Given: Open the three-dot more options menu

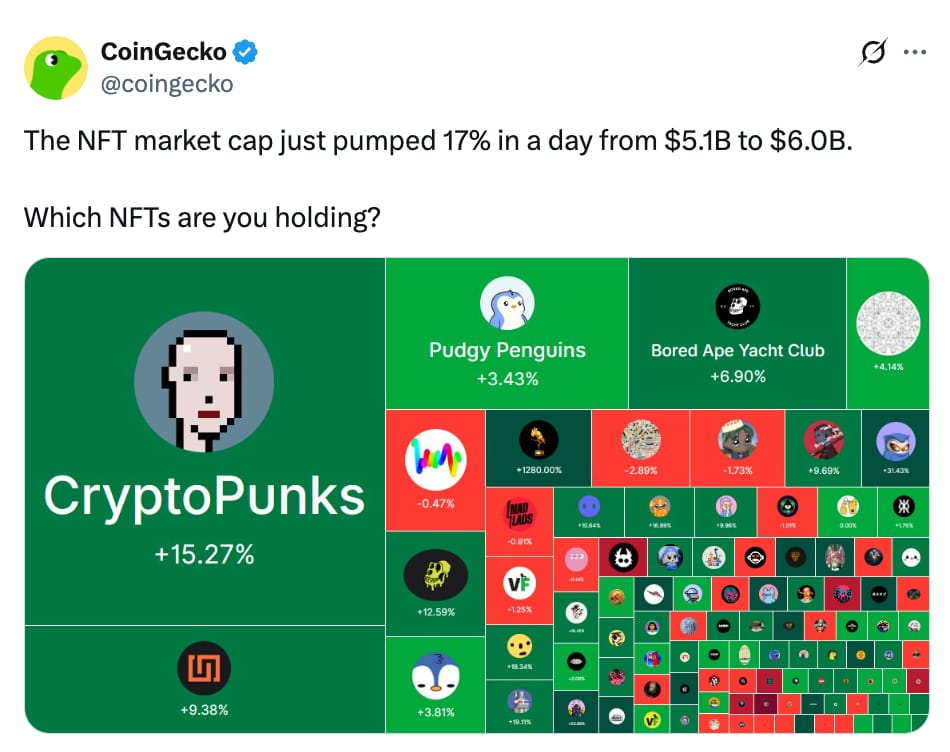Looking at the screenshot, I should pos(914,52).
